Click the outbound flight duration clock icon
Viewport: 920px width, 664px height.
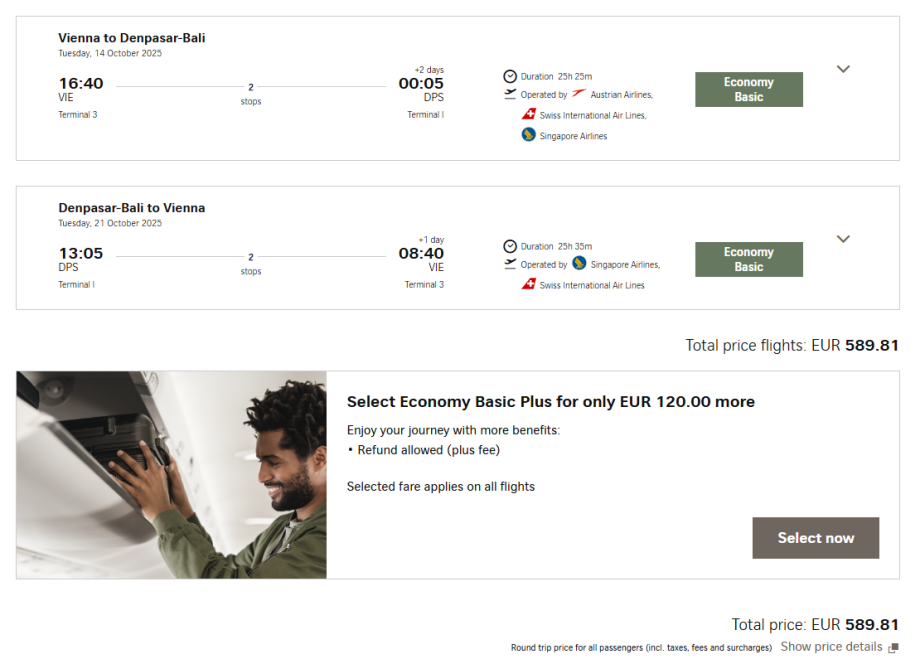click(510, 76)
